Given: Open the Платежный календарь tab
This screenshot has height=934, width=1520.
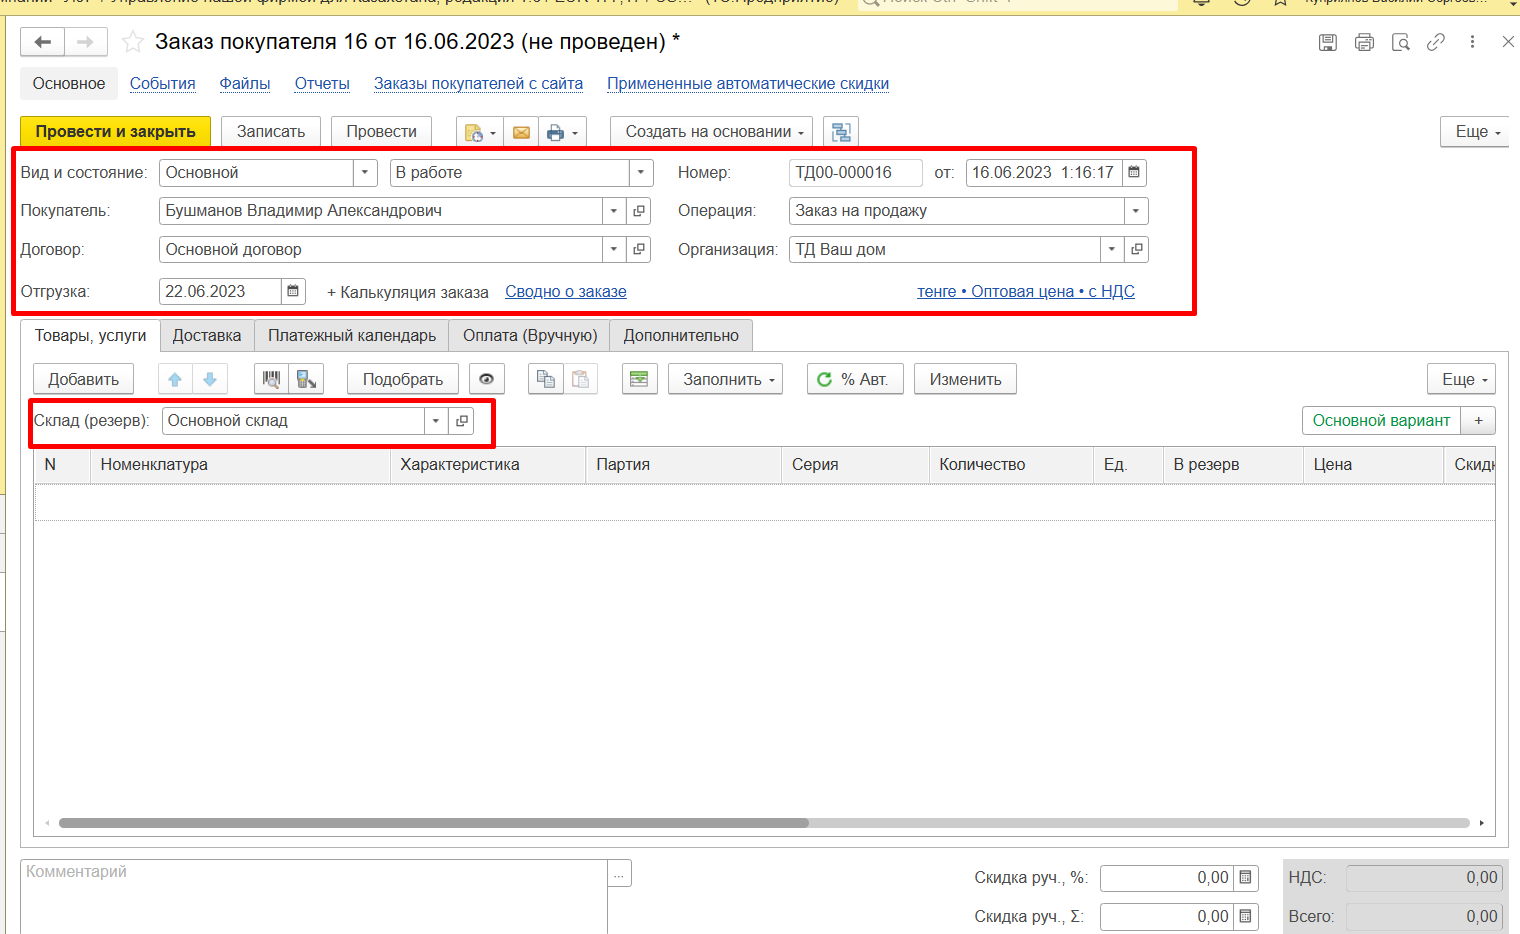Looking at the screenshot, I should [x=352, y=335].
